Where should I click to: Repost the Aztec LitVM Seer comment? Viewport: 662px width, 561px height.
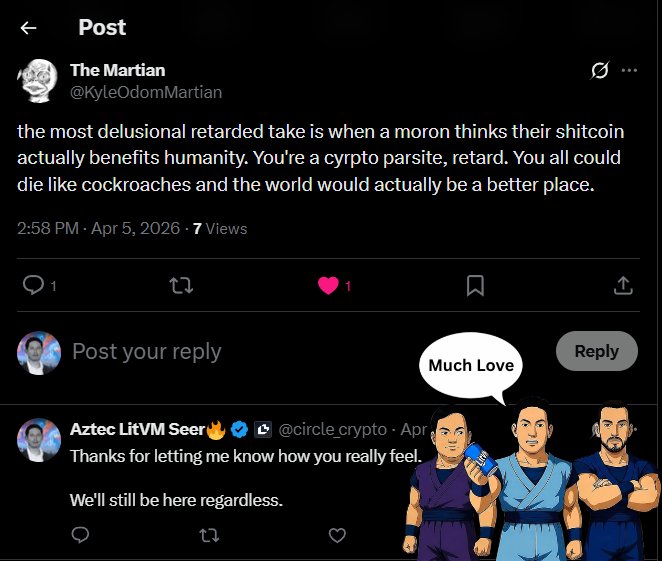point(208,536)
